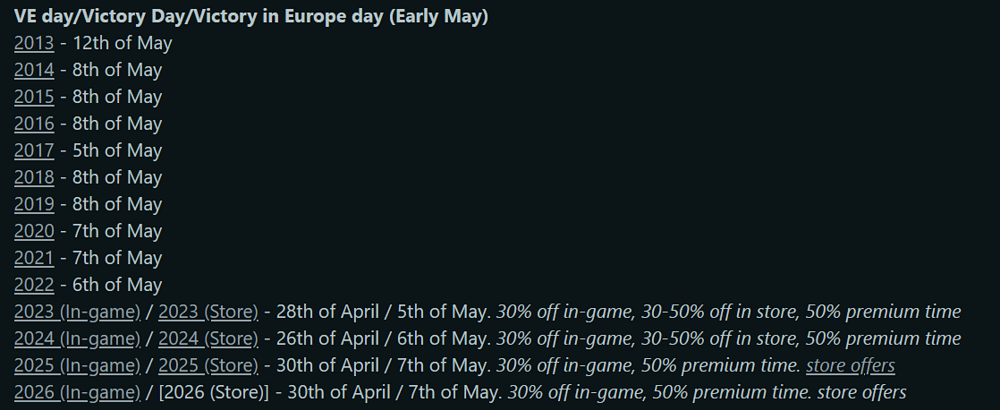The width and height of the screenshot is (1000, 410).
Task: Open the 2014 VE day link
Action: coord(34,71)
